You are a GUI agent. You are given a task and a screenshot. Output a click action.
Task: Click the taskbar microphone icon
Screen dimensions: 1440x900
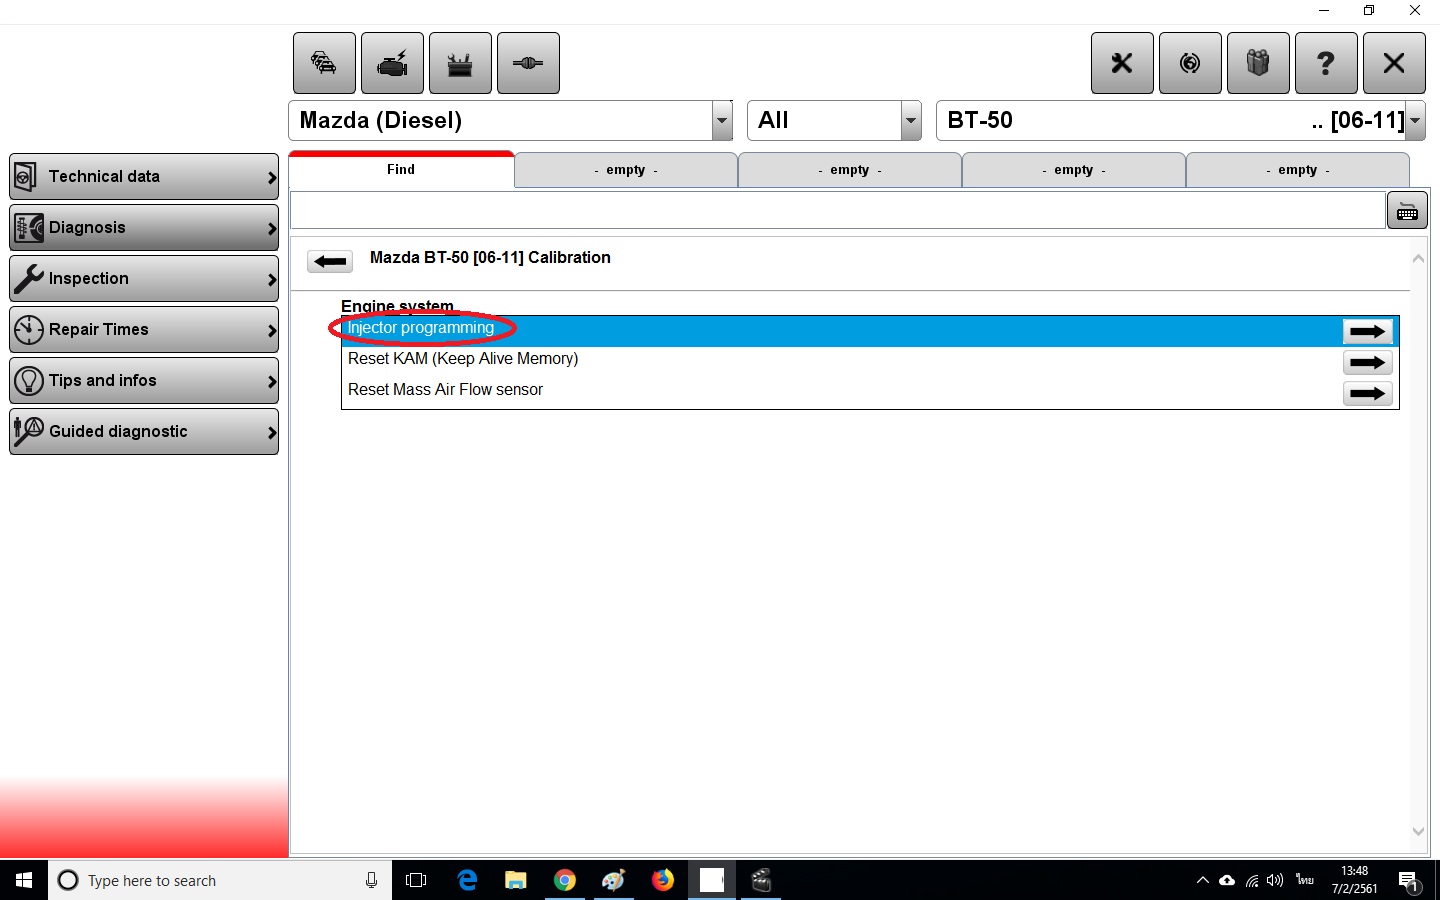click(x=371, y=880)
